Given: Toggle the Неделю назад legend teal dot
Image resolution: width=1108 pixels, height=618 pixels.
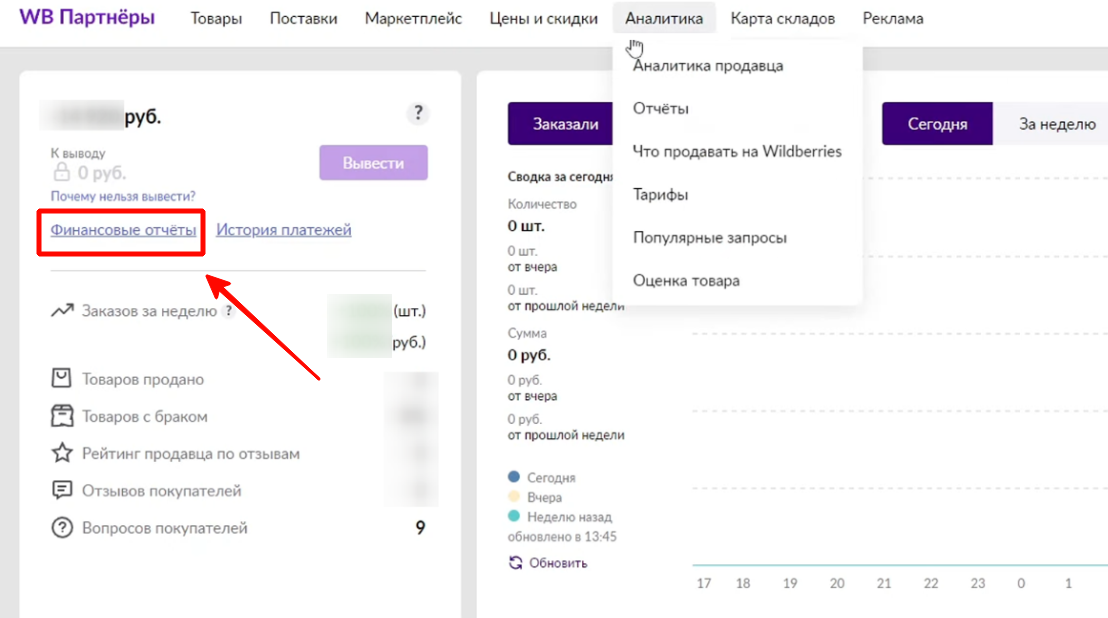Looking at the screenshot, I should (514, 516).
